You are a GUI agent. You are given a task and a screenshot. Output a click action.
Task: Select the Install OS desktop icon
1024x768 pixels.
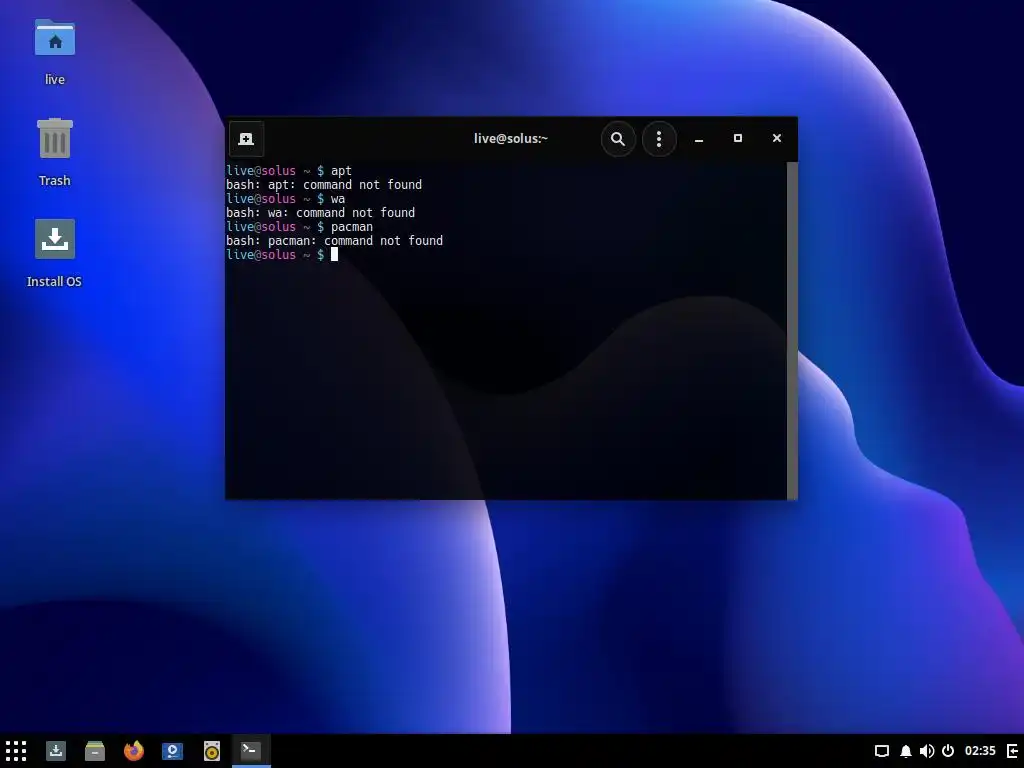coord(55,239)
